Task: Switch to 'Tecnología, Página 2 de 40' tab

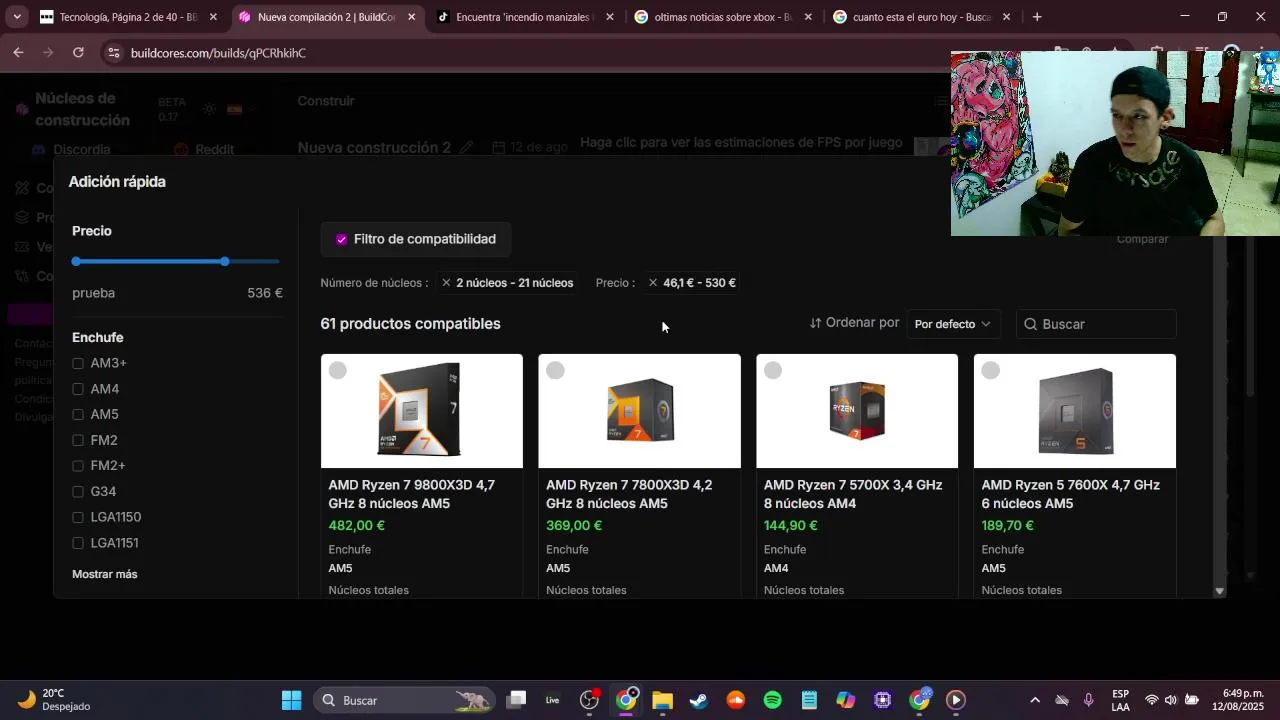Action: coord(128,17)
